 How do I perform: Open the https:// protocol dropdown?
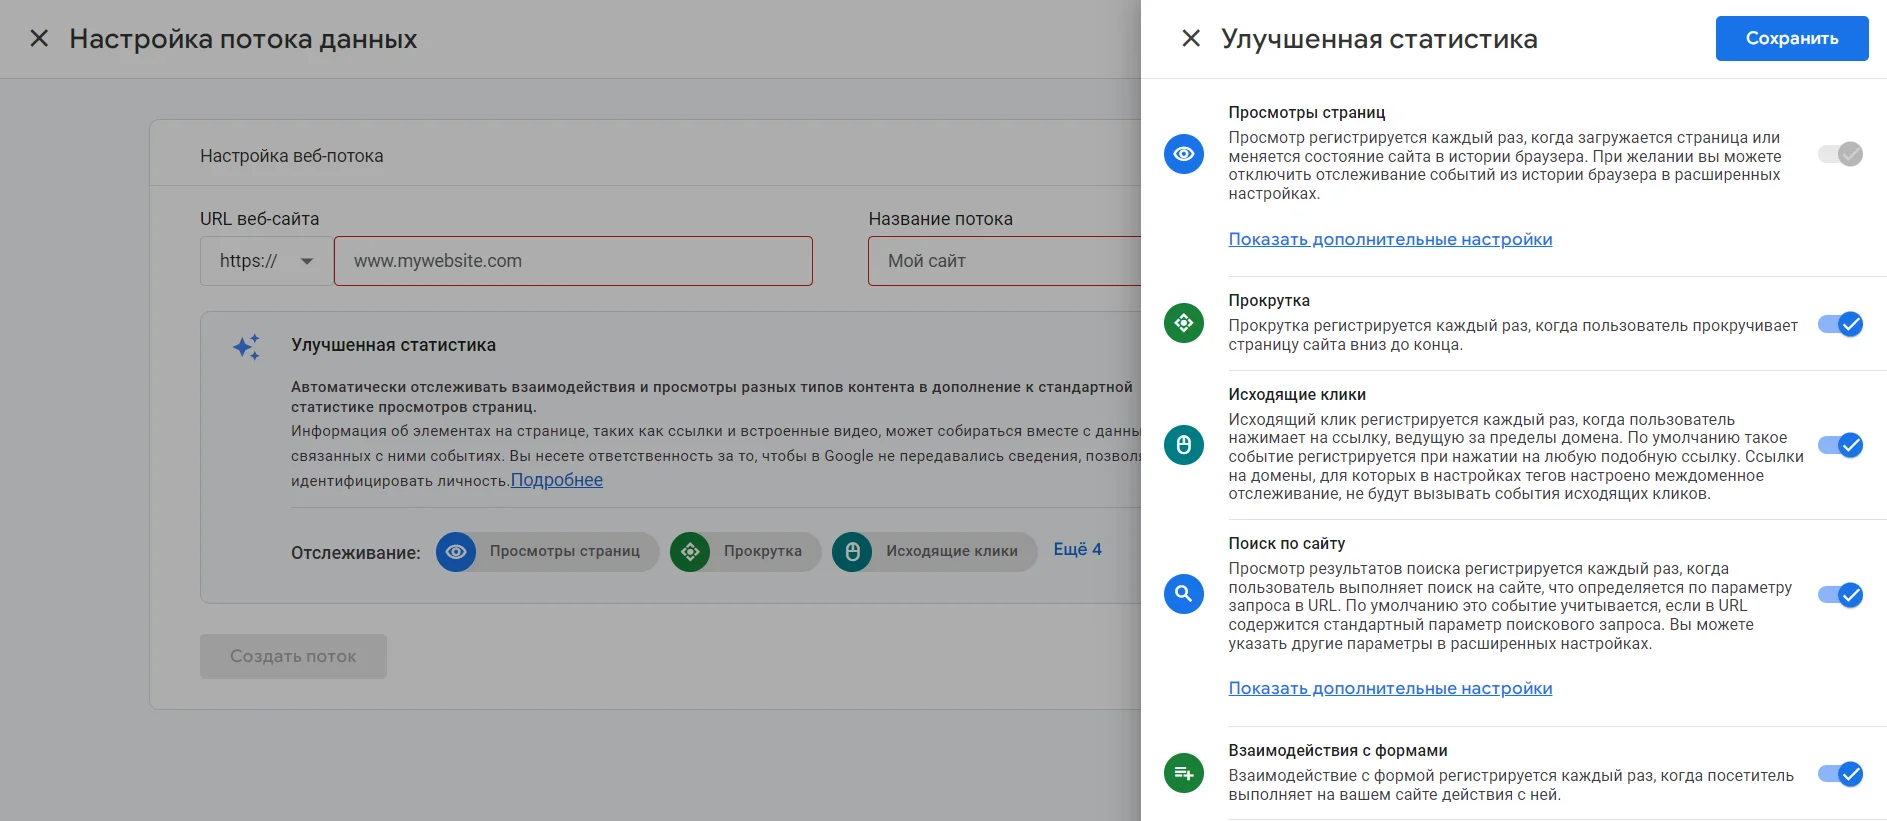click(x=266, y=261)
